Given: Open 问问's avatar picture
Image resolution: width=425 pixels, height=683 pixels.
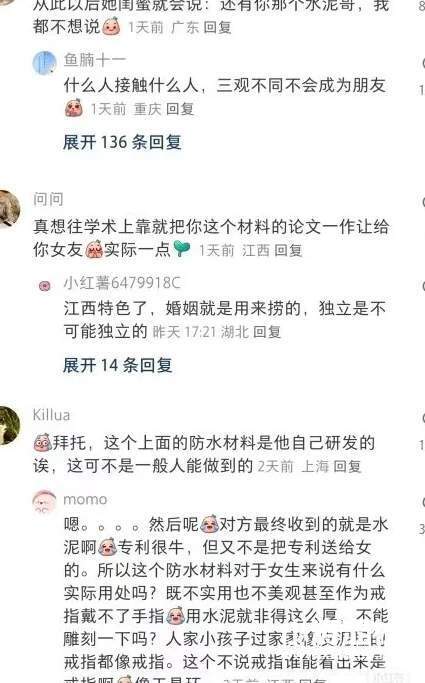Looking at the screenshot, I should 8,208.
